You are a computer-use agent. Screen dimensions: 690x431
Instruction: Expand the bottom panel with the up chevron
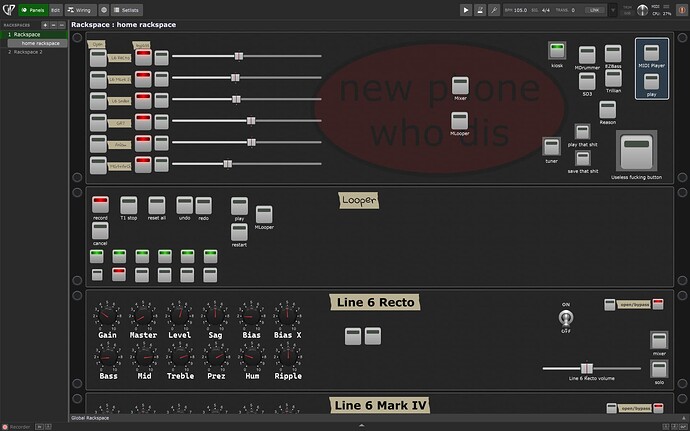(x=362, y=426)
